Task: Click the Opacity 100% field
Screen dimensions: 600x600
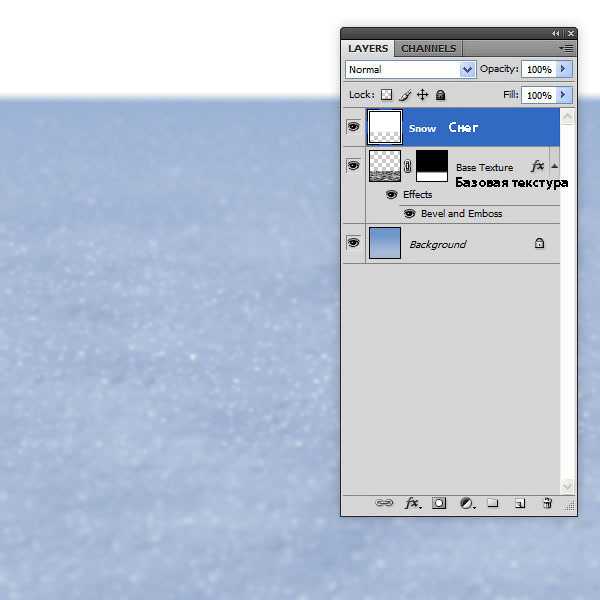Action: (539, 69)
